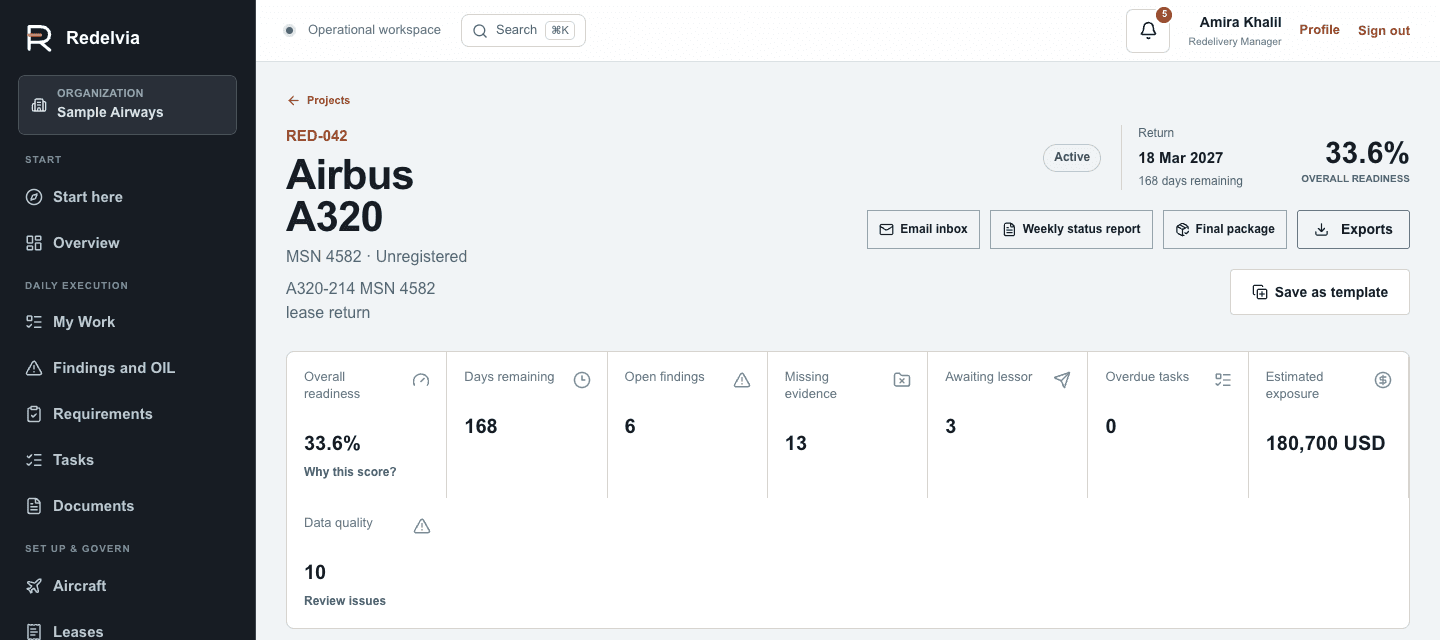Open the Profile link

click(1319, 30)
